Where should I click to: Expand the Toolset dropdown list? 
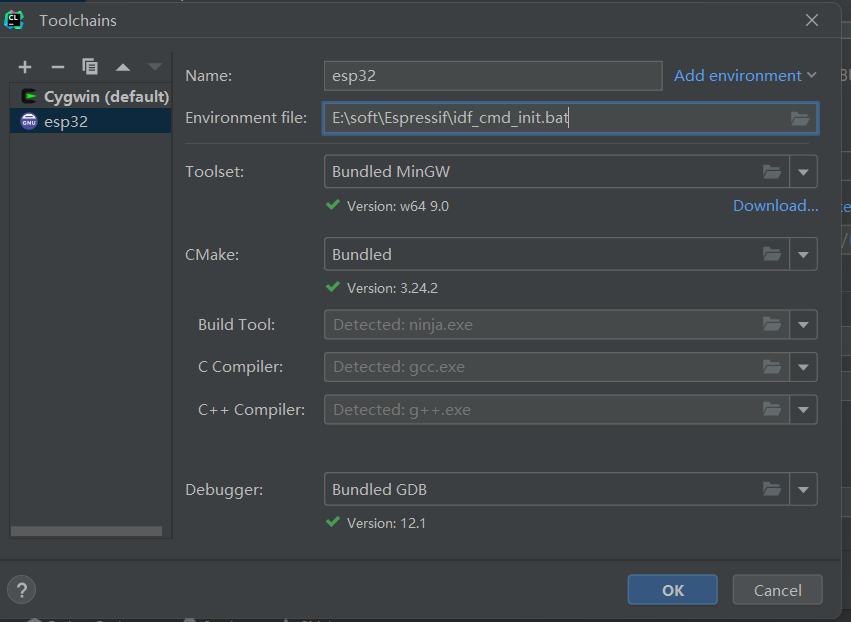803,172
